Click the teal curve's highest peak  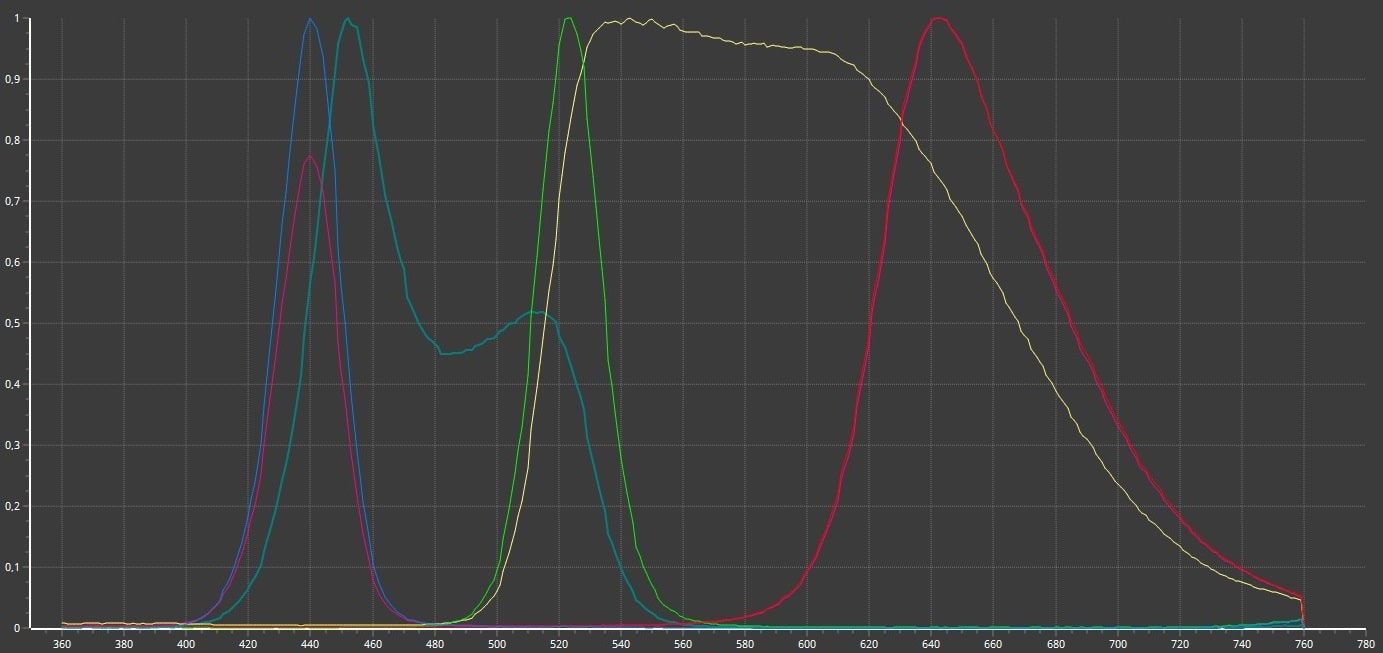click(347, 19)
